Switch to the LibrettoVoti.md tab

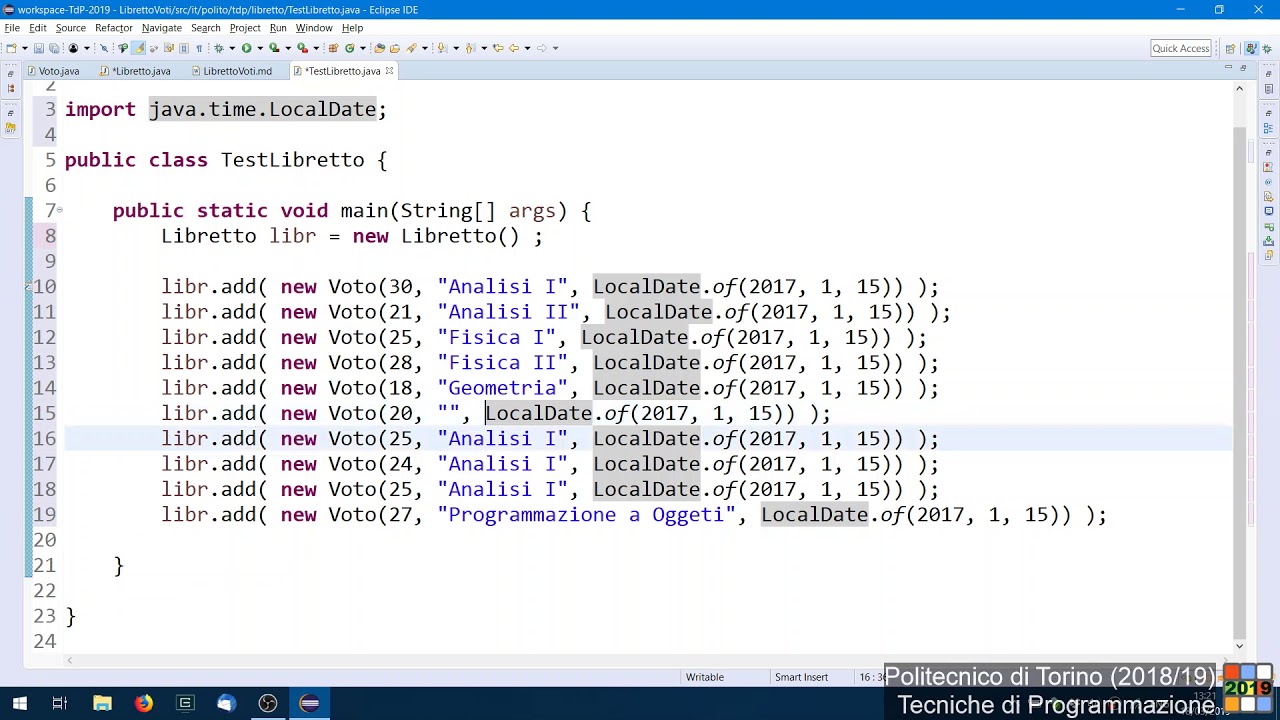pos(232,71)
